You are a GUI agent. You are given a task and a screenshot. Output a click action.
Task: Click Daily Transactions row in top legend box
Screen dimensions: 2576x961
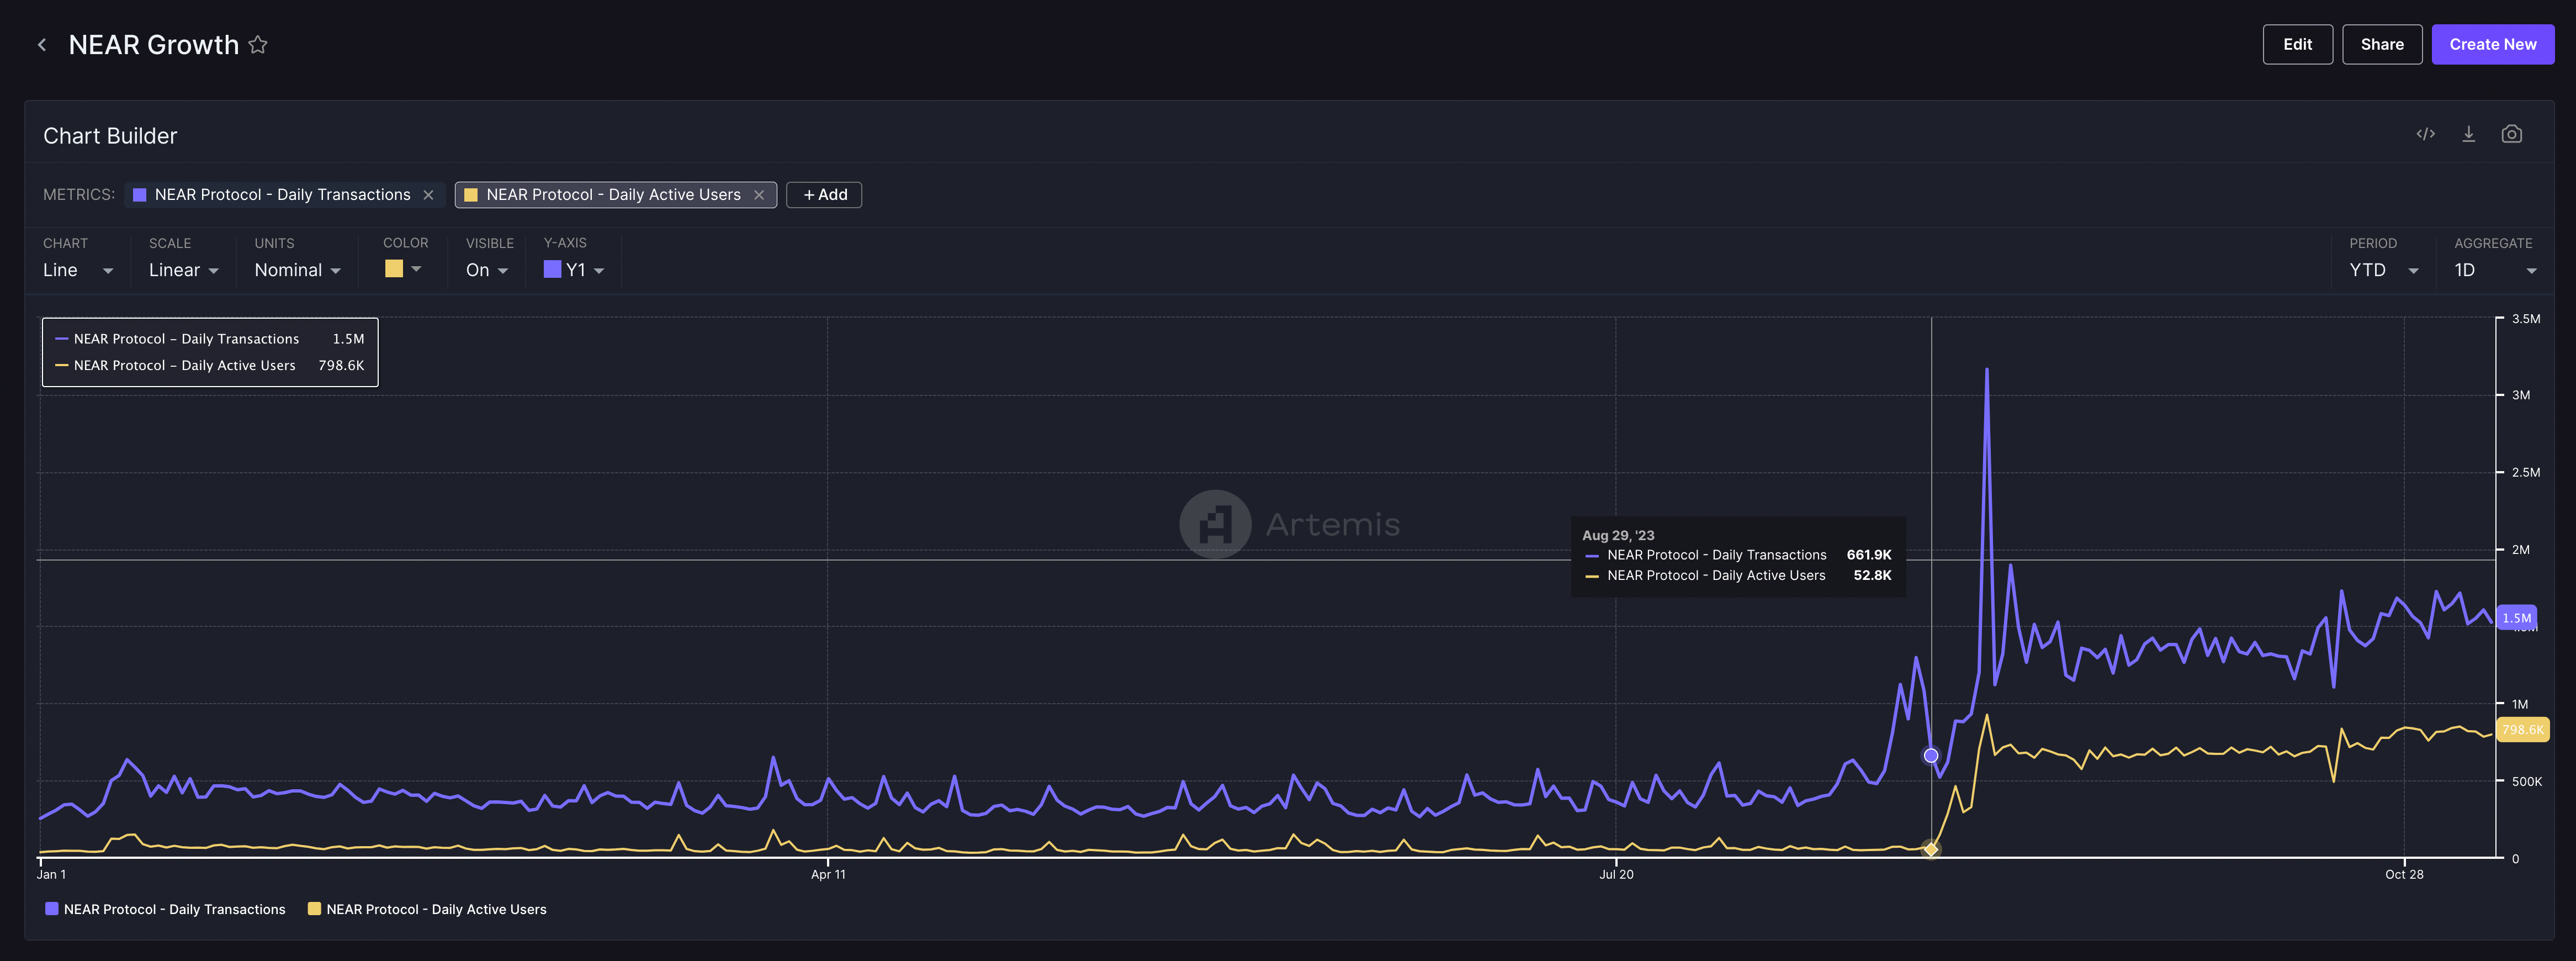209,339
